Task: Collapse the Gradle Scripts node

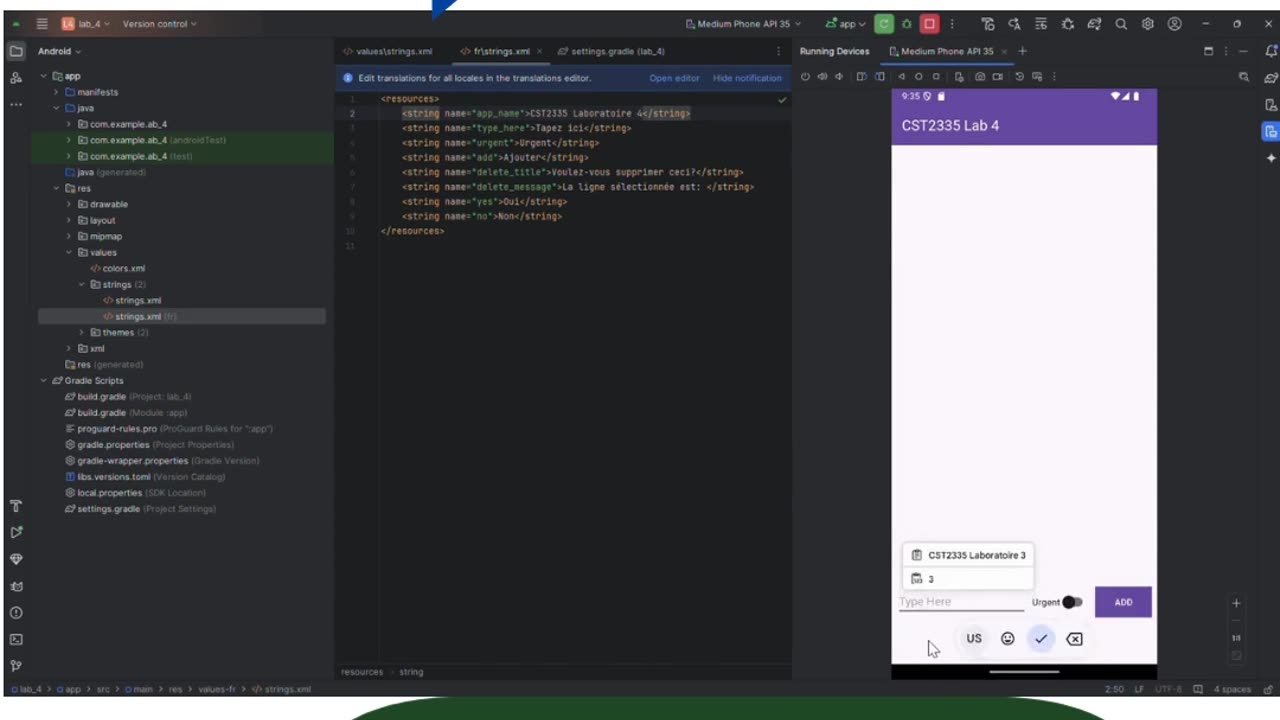Action: pyautogui.click(x=44, y=380)
